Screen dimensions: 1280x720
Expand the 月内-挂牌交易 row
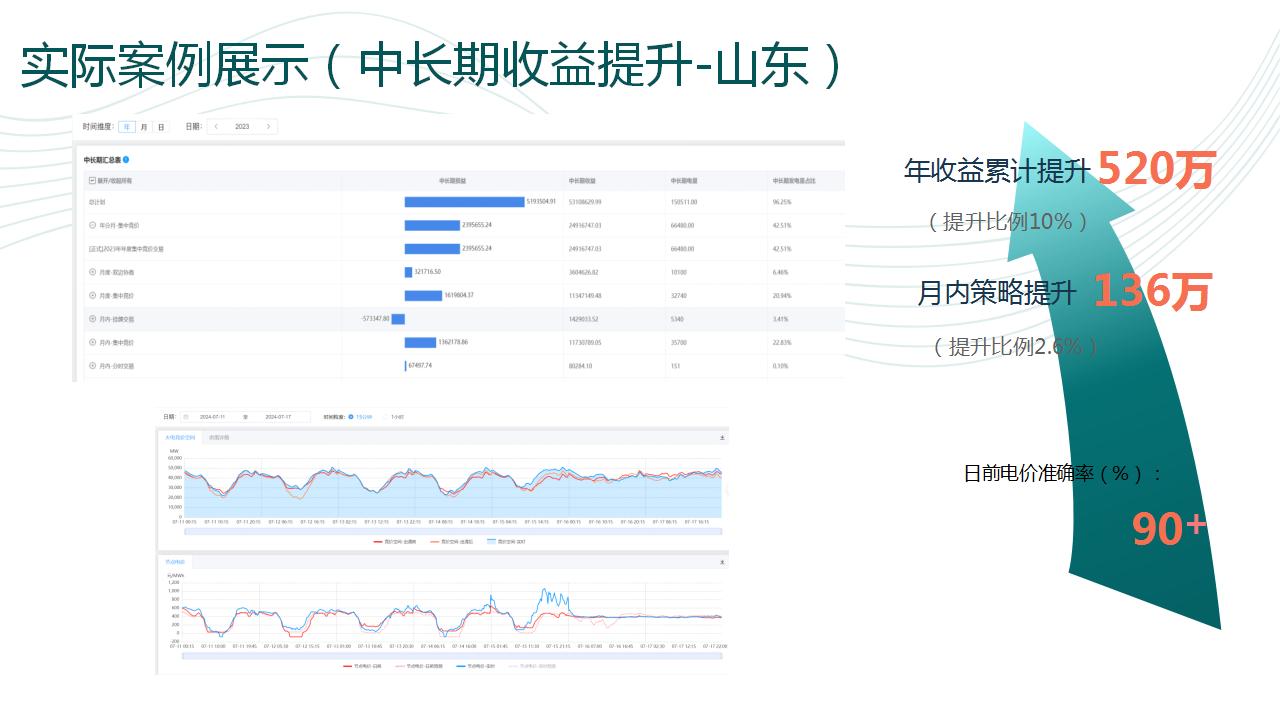[92, 319]
